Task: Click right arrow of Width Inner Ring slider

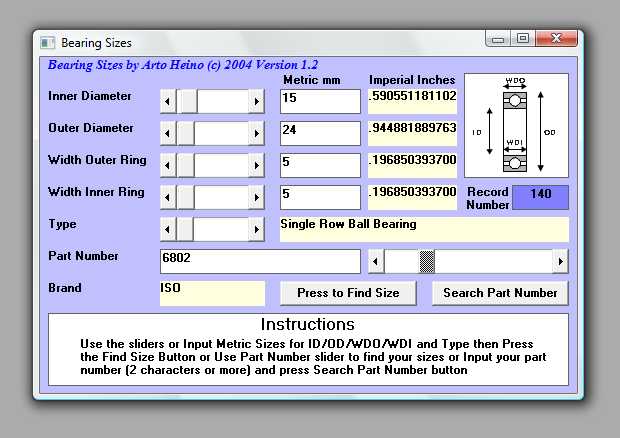Action: coord(256,197)
